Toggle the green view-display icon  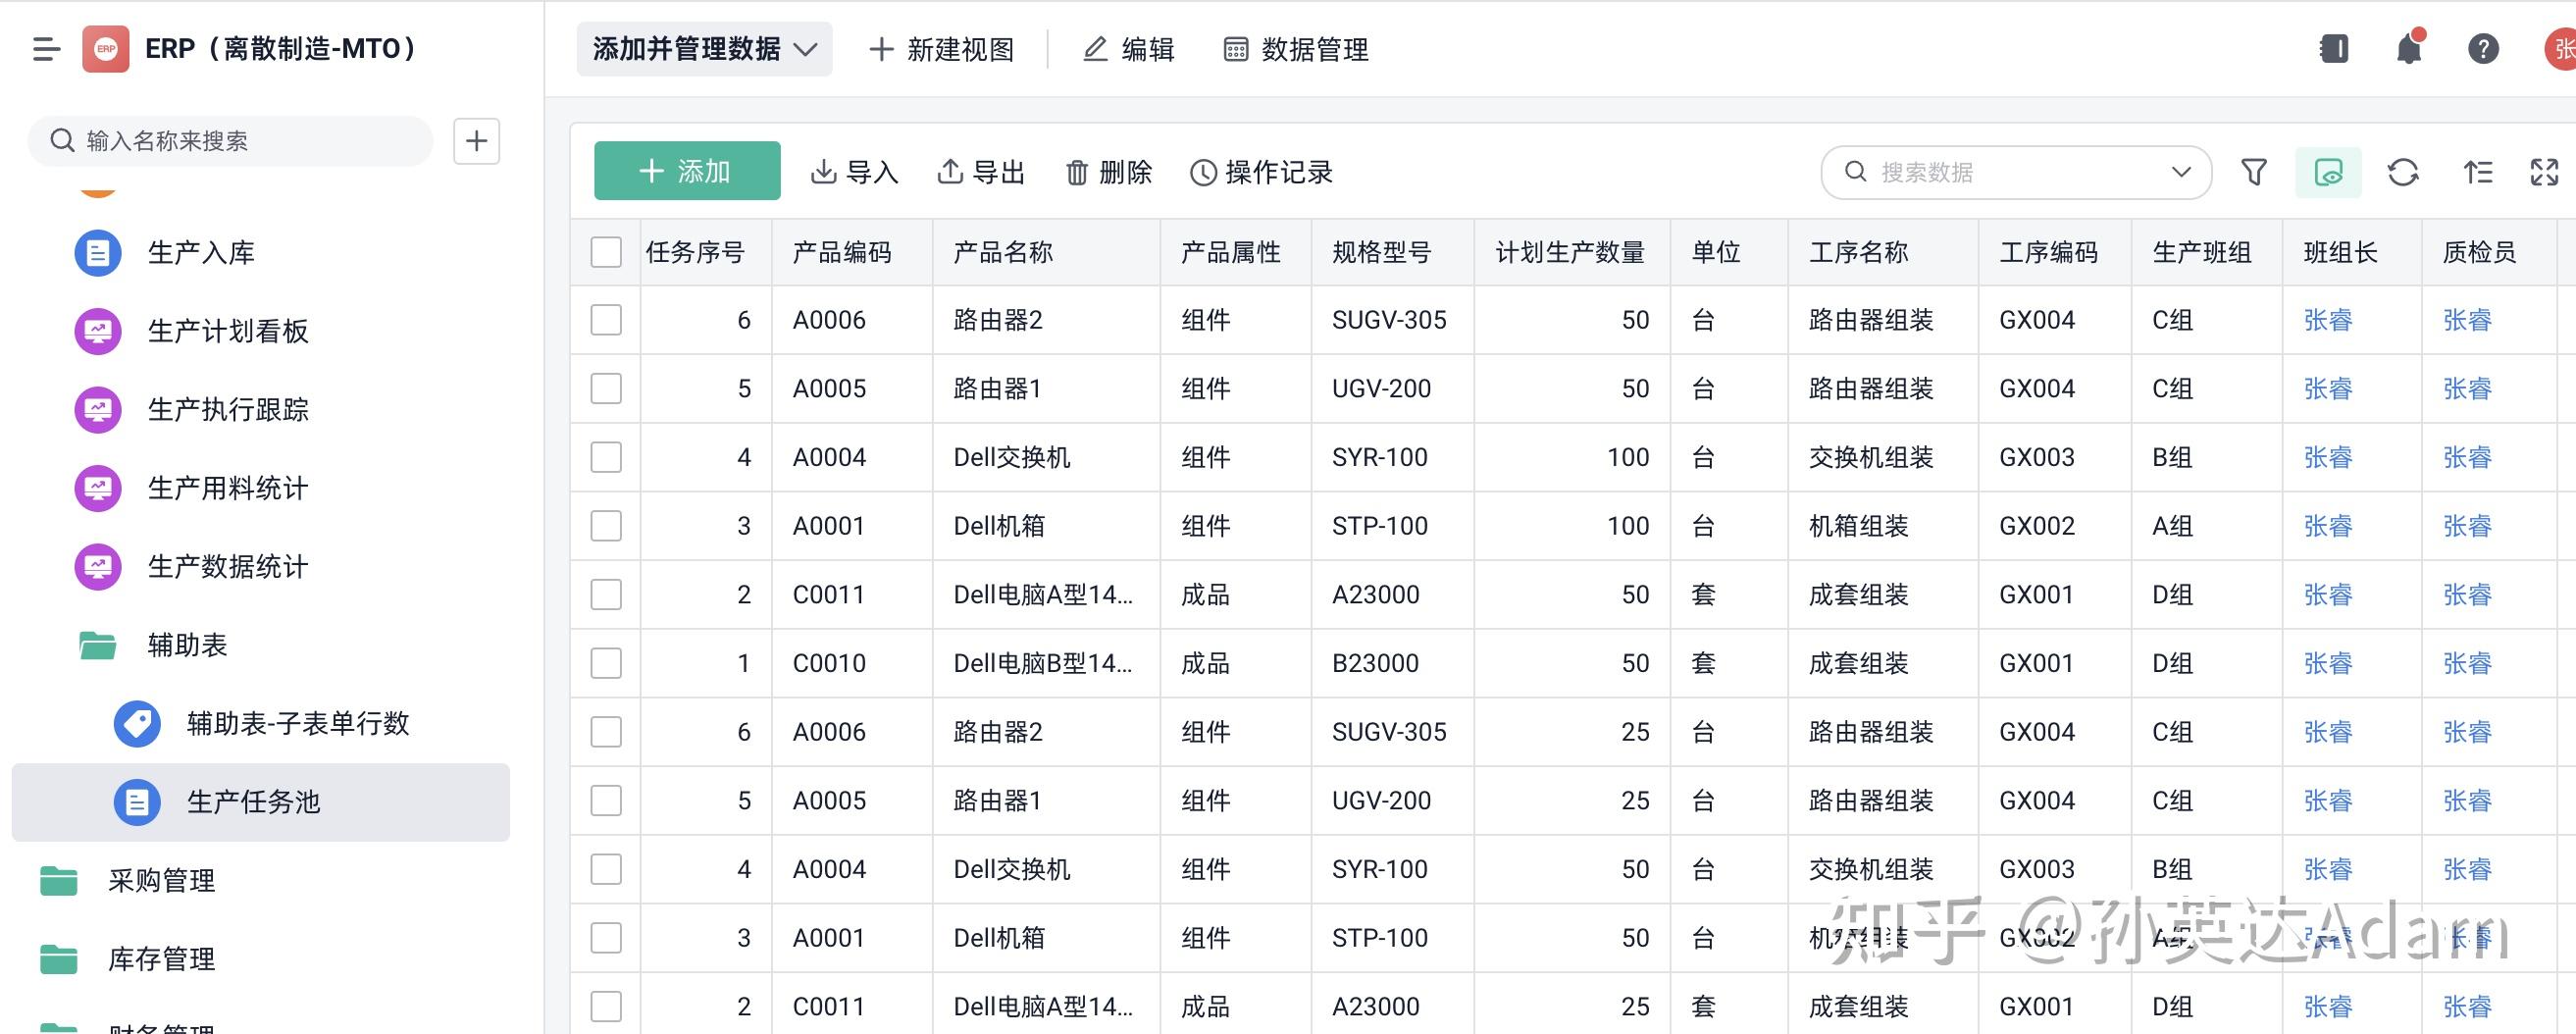click(2329, 172)
